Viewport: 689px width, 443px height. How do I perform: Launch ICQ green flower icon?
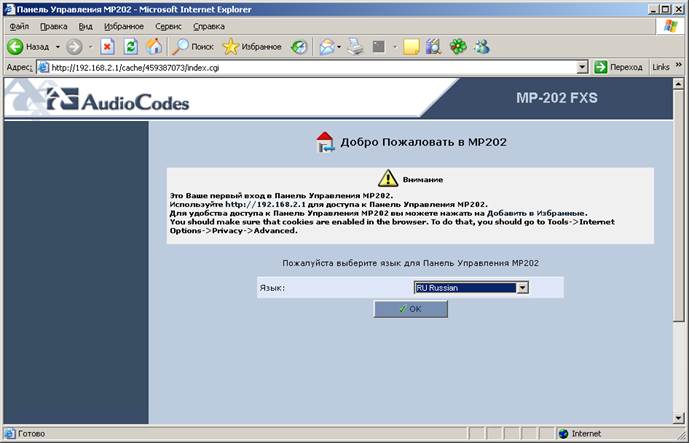(458, 47)
